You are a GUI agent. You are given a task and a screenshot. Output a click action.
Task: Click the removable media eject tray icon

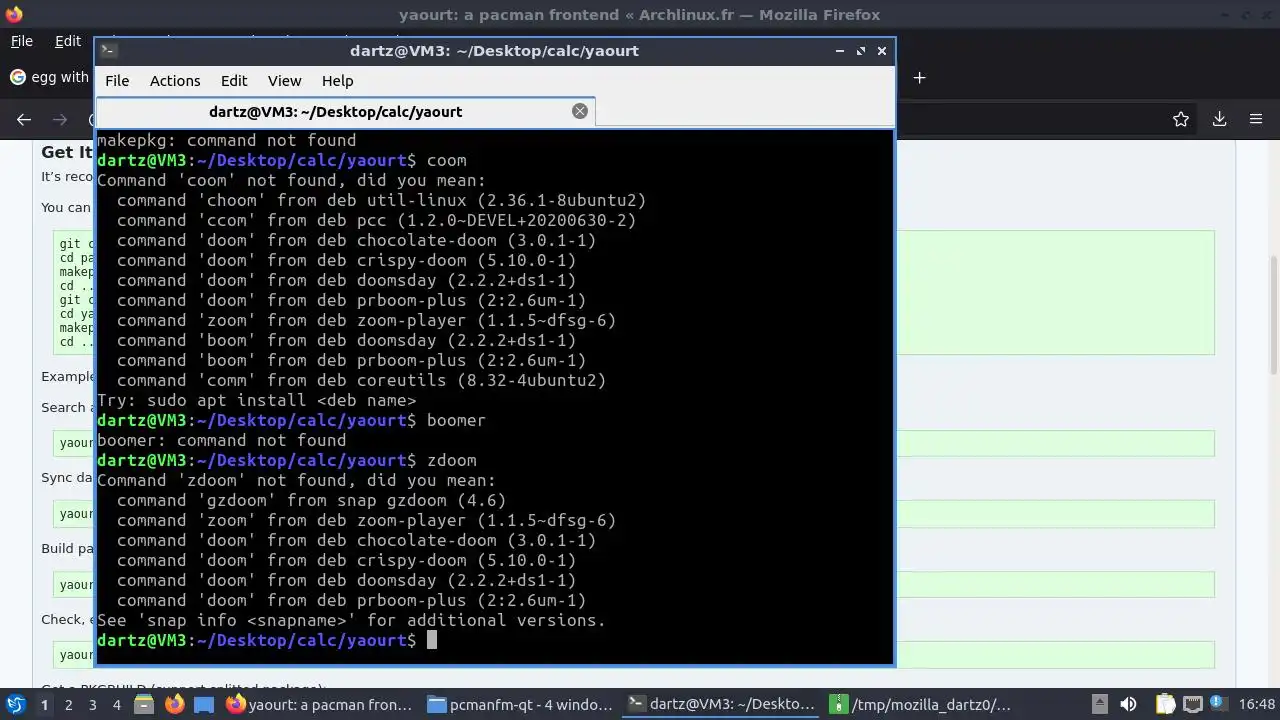[1099, 704]
